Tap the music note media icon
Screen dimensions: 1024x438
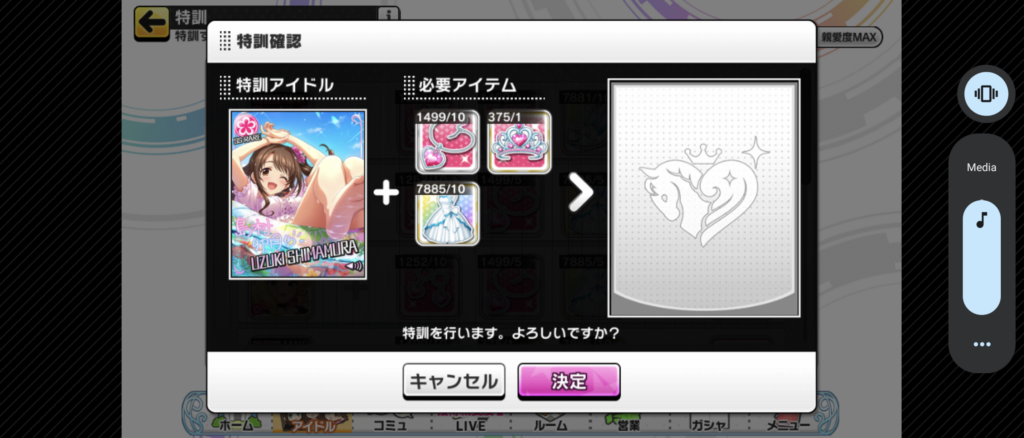coord(982,221)
